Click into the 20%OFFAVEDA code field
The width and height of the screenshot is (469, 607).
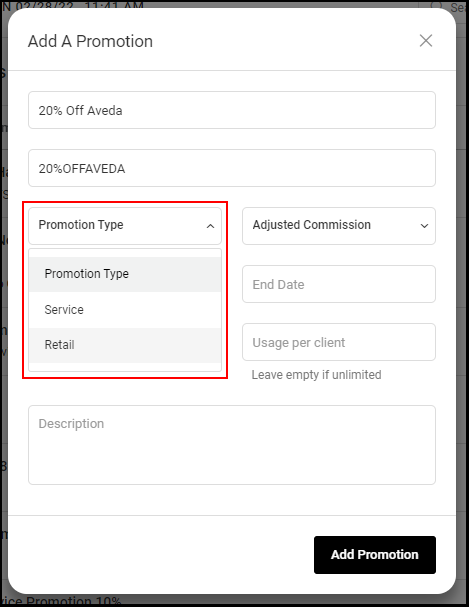coord(232,168)
